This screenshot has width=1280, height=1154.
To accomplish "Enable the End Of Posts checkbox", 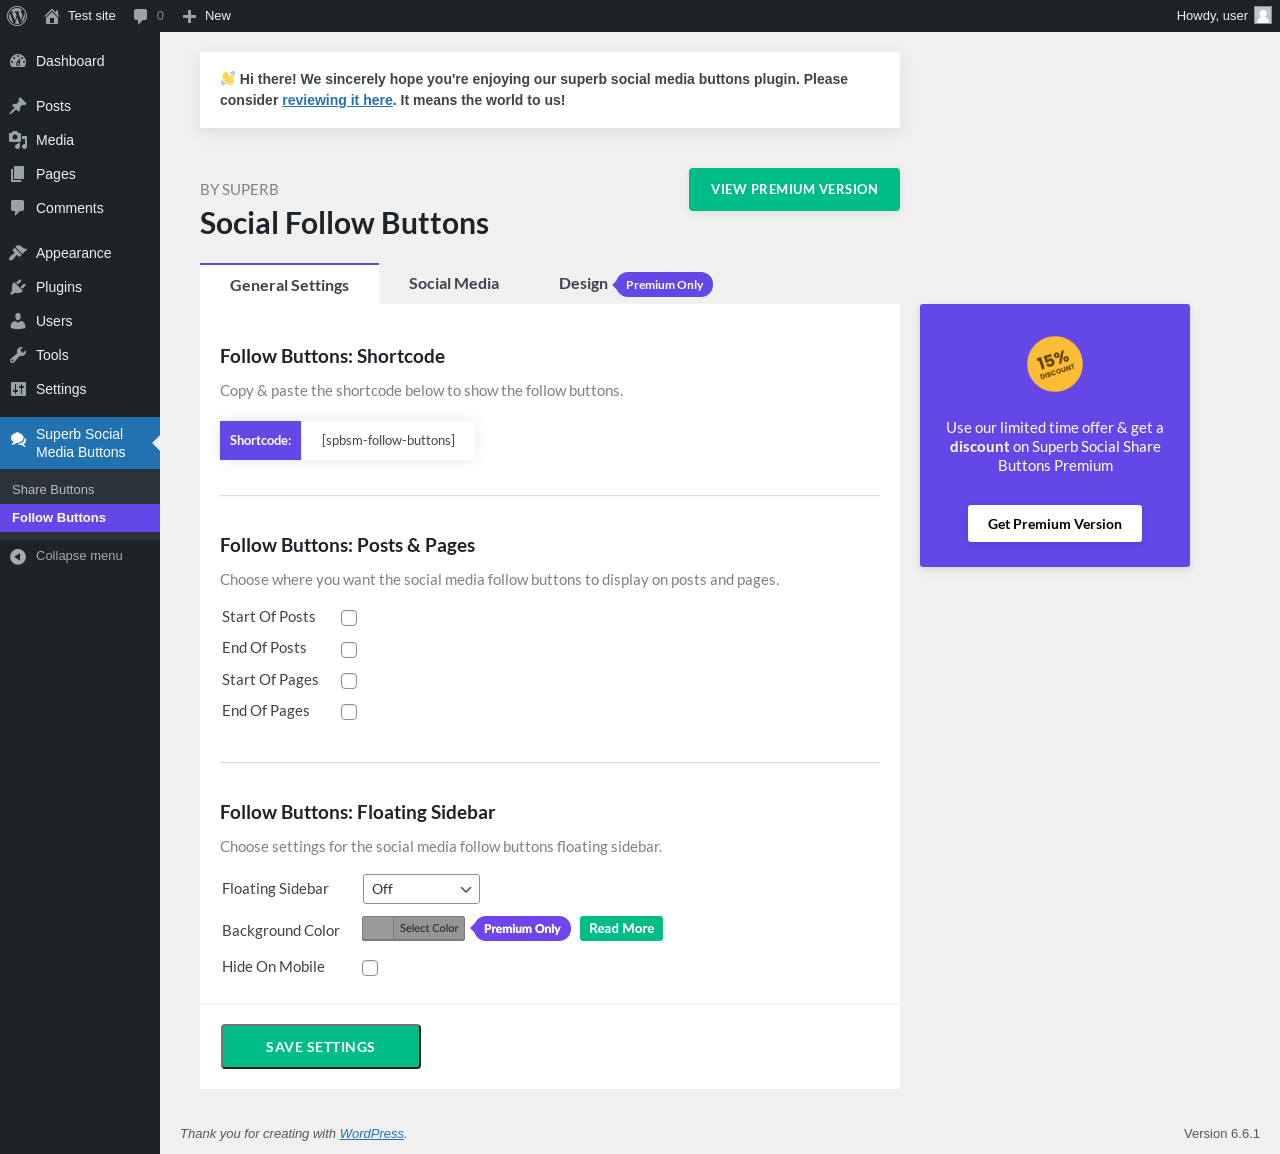I will click(x=349, y=650).
